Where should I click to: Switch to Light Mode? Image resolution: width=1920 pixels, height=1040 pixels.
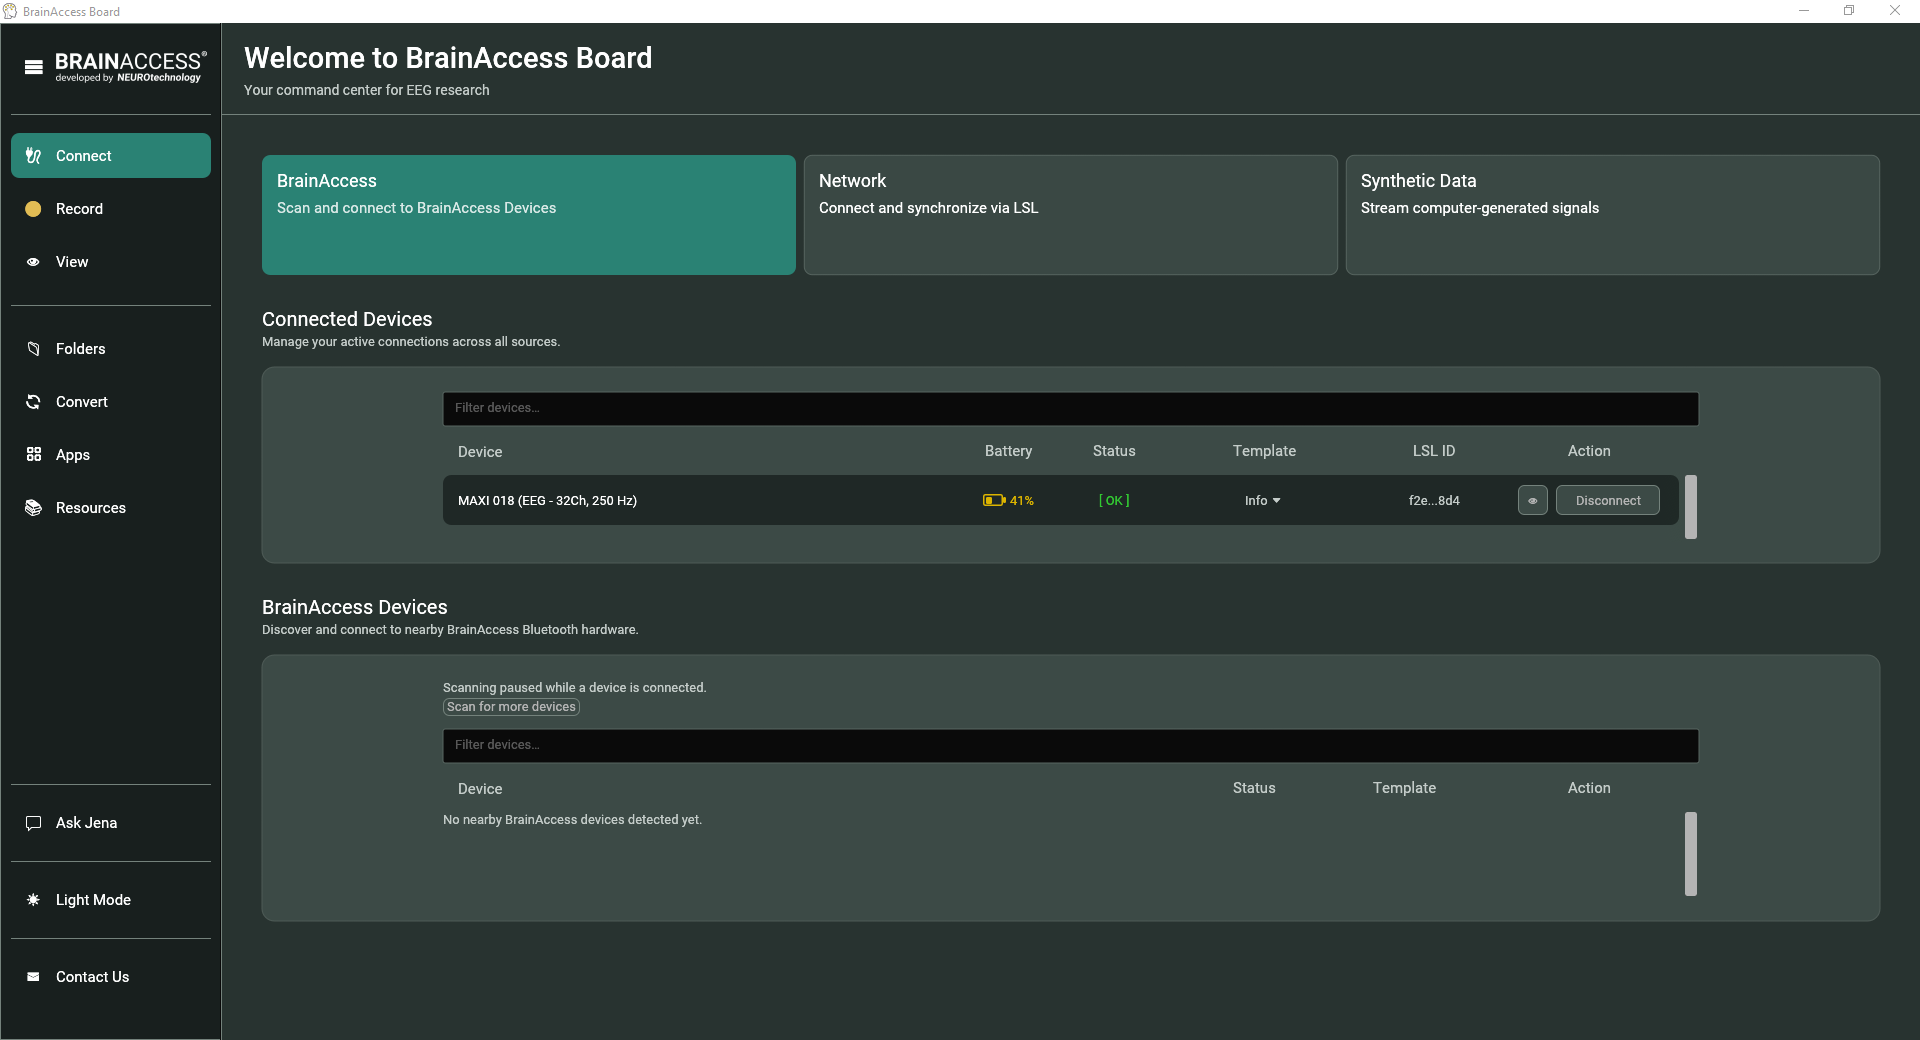click(x=111, y=900)
